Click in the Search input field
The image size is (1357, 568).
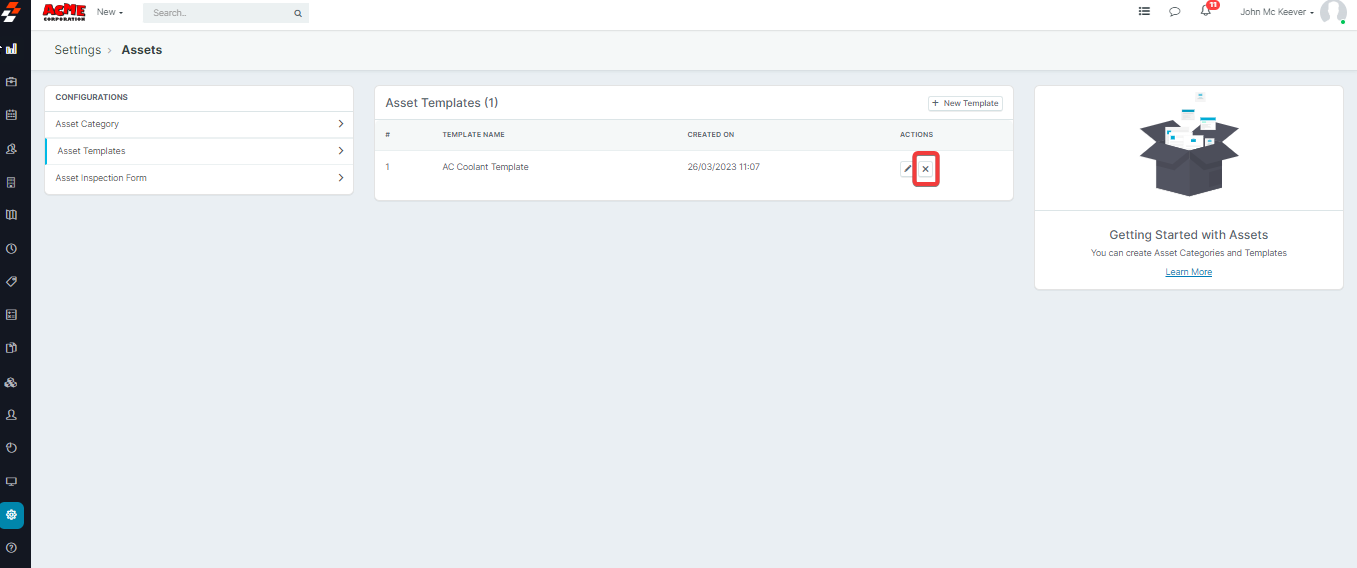[x=220, y=14]
